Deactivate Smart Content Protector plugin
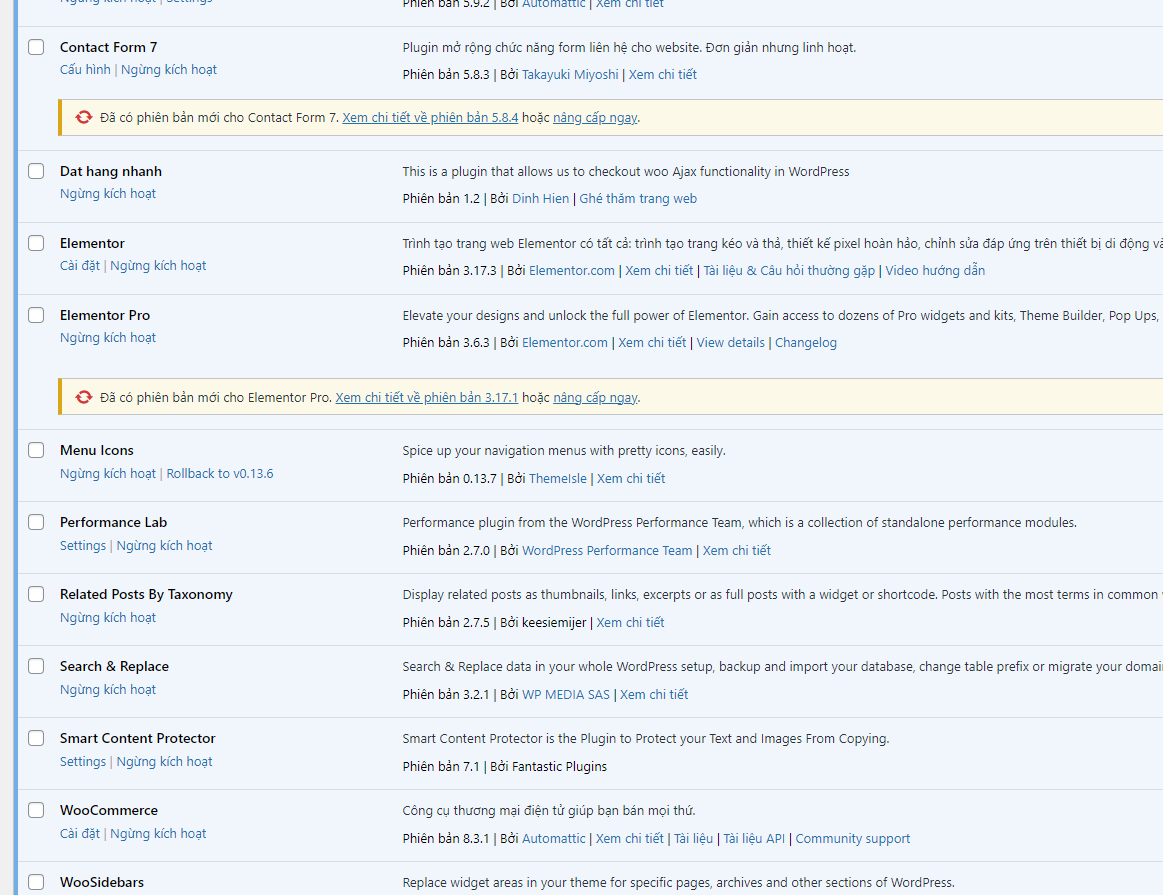This screenshot has height=895, width=1163. click(165, 761)
